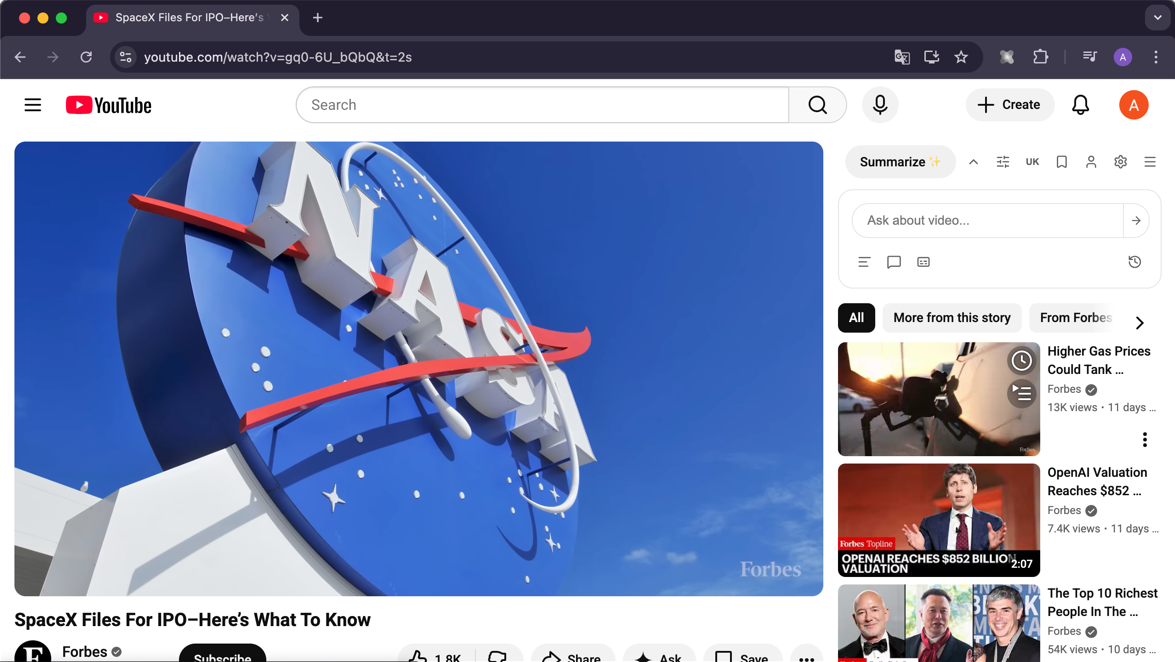Screen dimensions: 1175x662
Task: Open the Top 10 Richest People thumbnail
Action: pos(939,623)
